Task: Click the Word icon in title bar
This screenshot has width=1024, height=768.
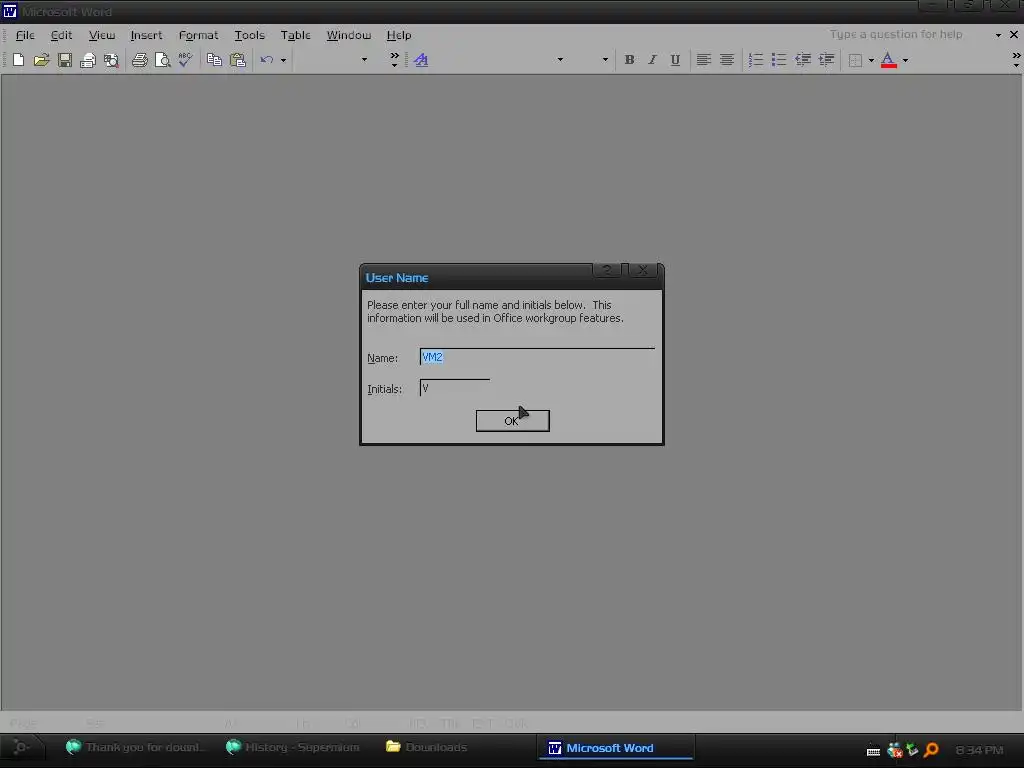Action: coord(10,11)
